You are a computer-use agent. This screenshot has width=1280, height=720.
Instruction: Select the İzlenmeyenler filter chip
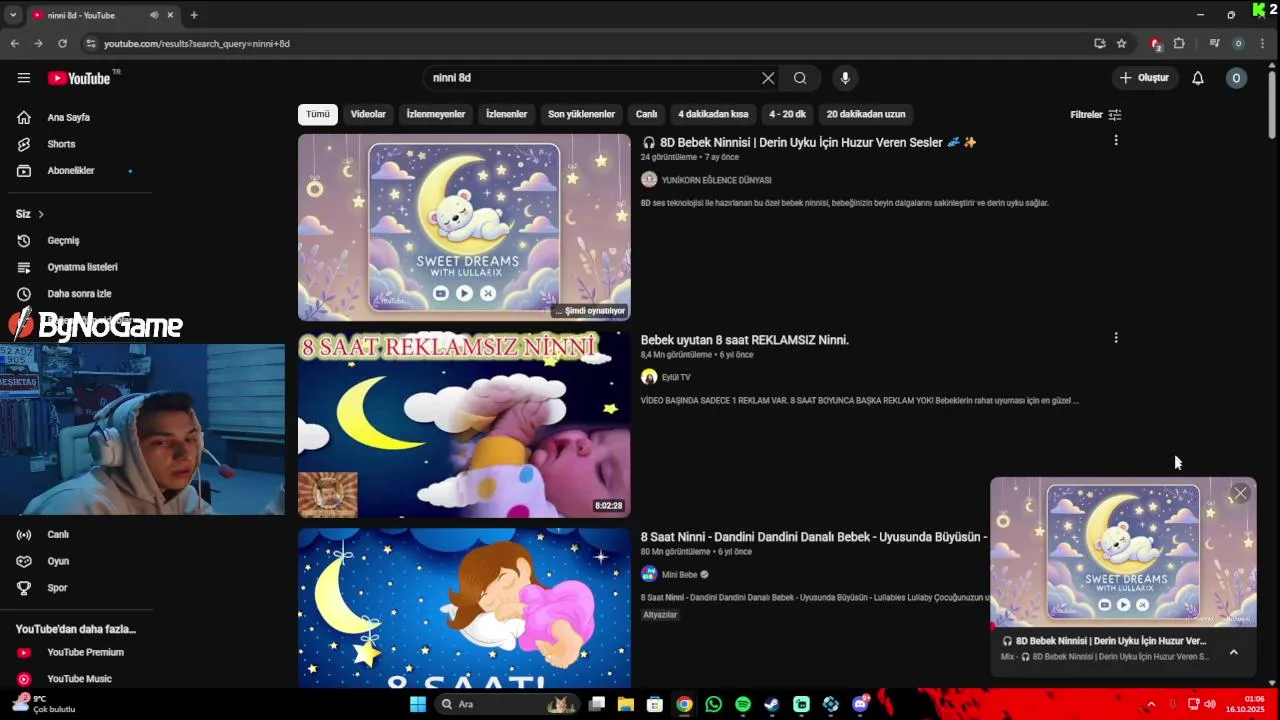[436, 114]
